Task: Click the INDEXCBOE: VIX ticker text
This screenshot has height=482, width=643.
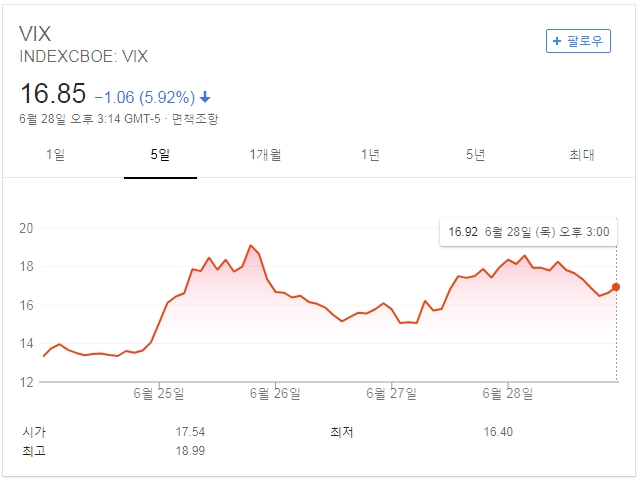Action: tap(84, 57)
